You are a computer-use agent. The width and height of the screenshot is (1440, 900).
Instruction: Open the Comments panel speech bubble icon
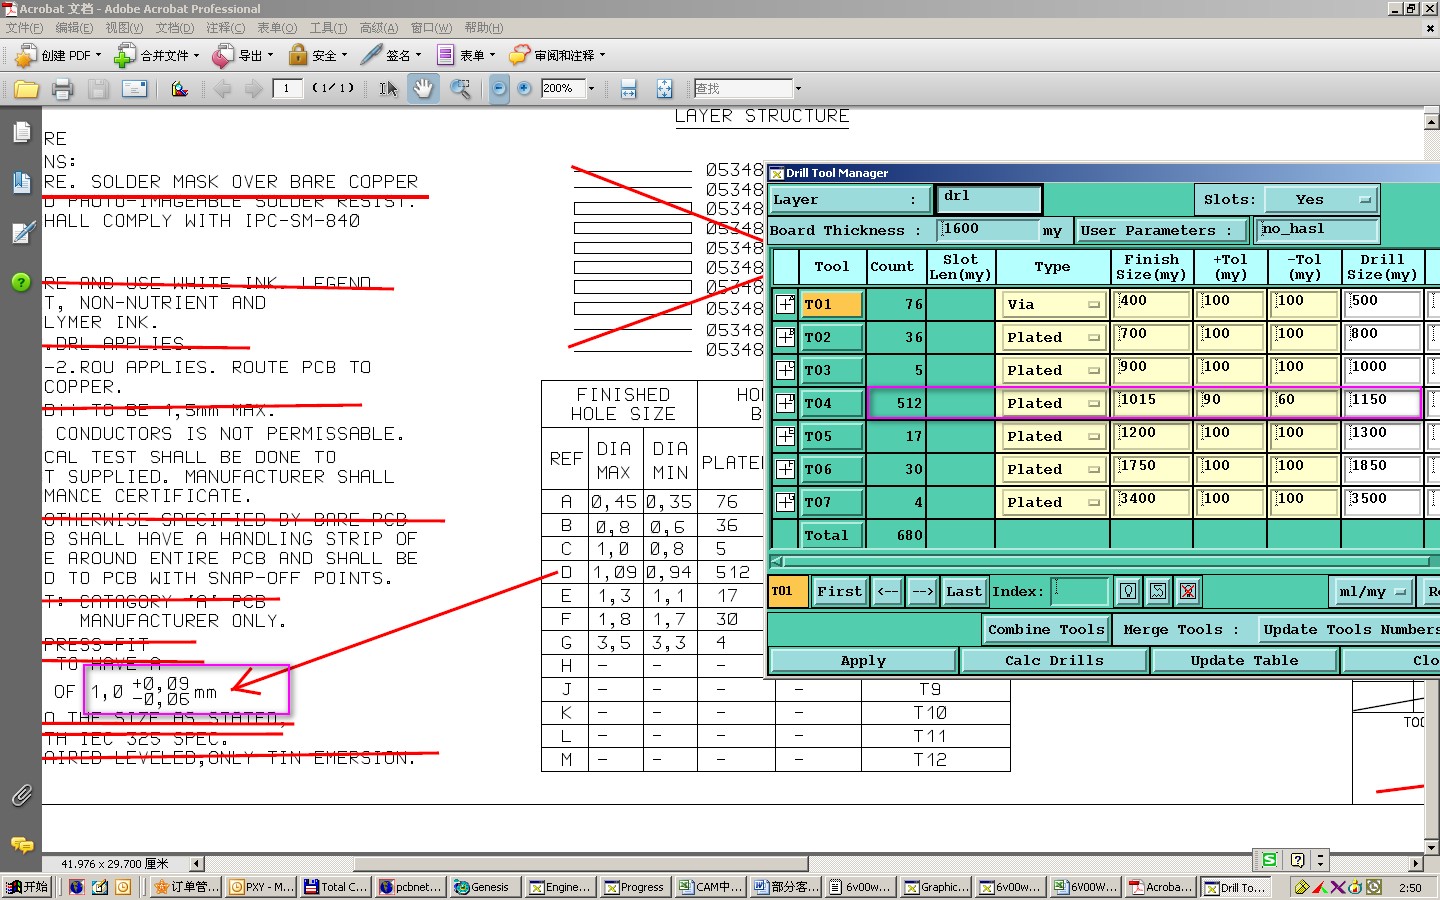coord(21,845)
